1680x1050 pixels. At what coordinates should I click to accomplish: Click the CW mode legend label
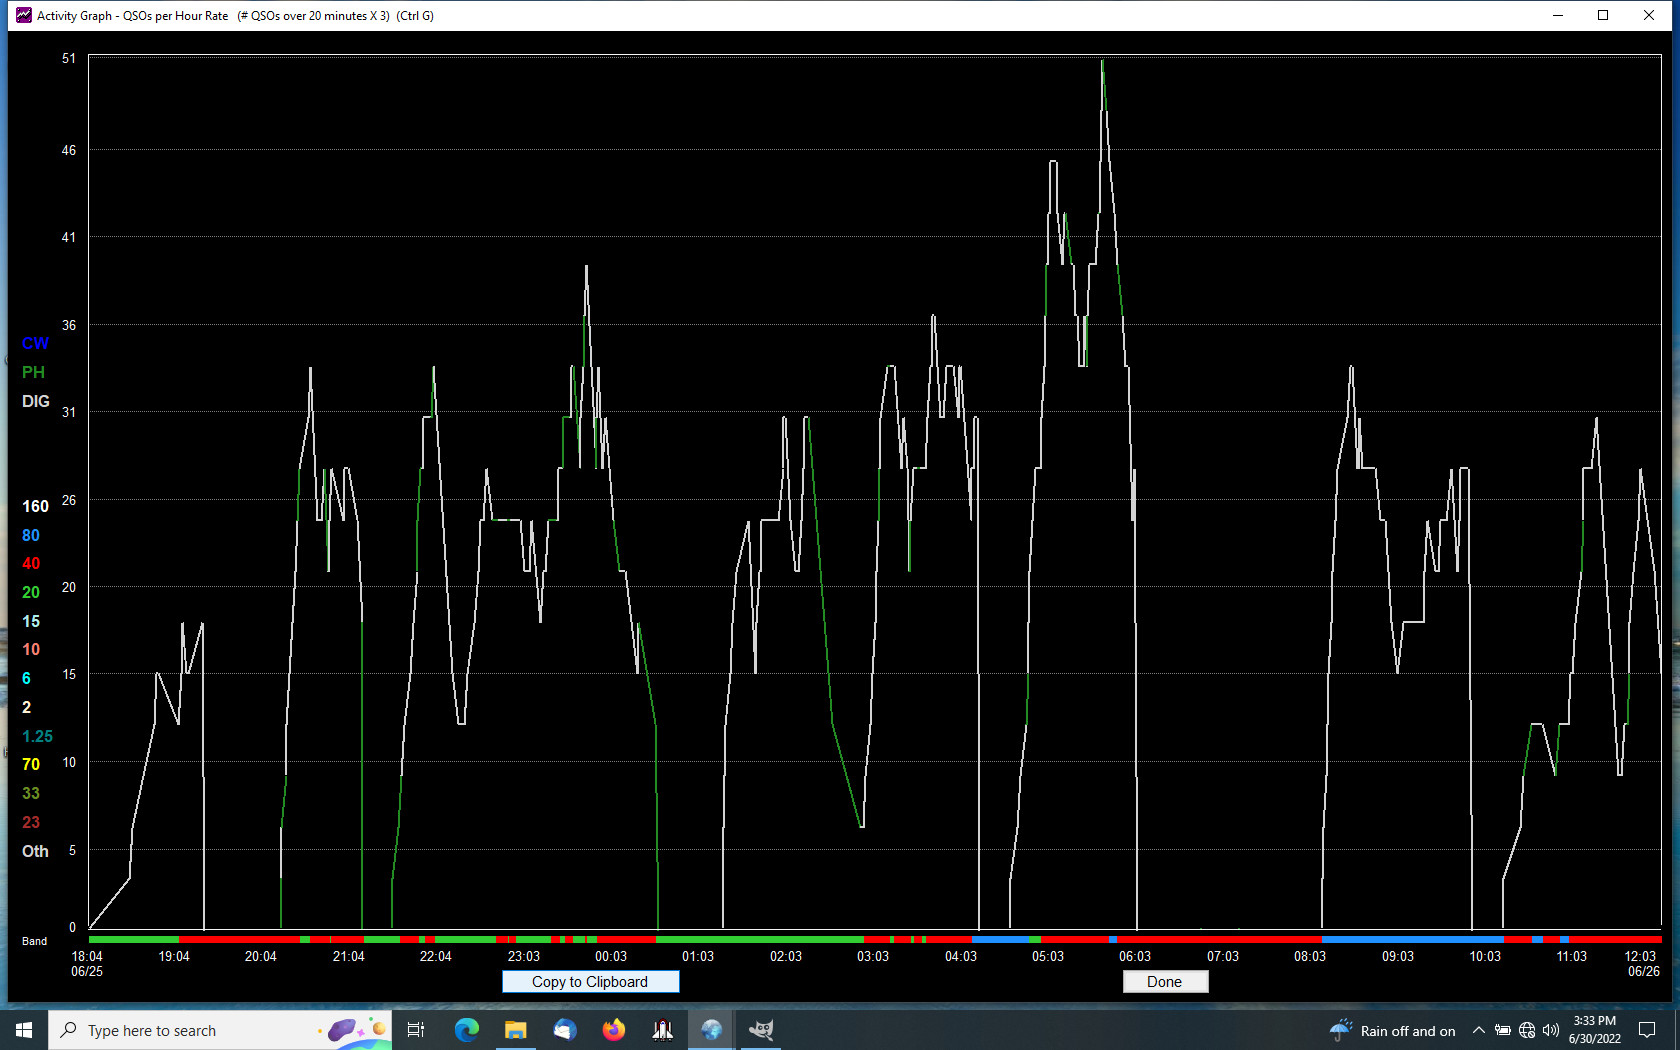pos(35,344)
